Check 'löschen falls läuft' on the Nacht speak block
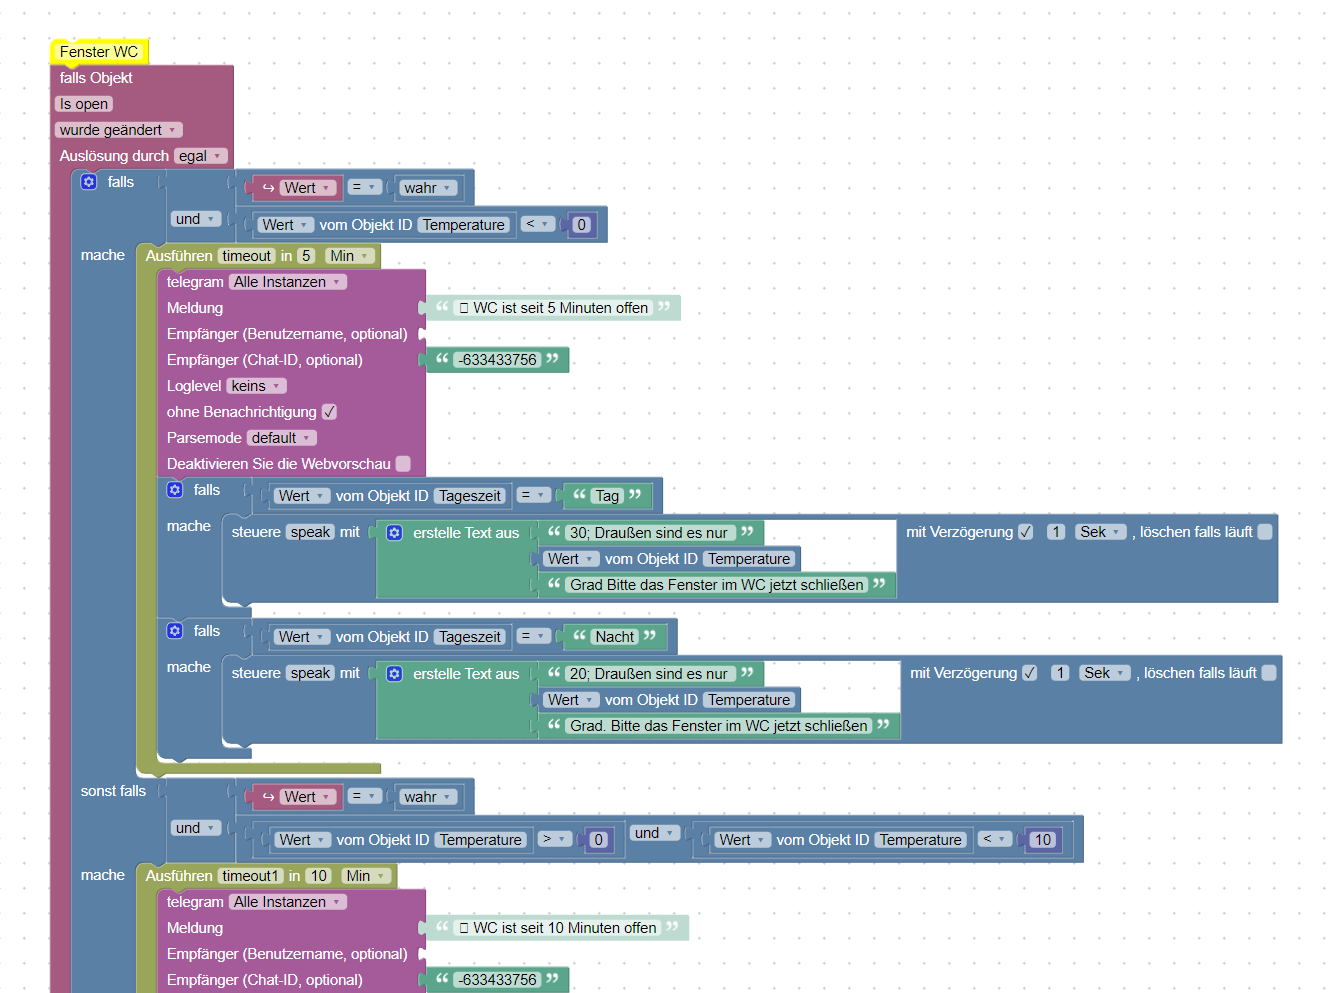 coord(1269,673)
